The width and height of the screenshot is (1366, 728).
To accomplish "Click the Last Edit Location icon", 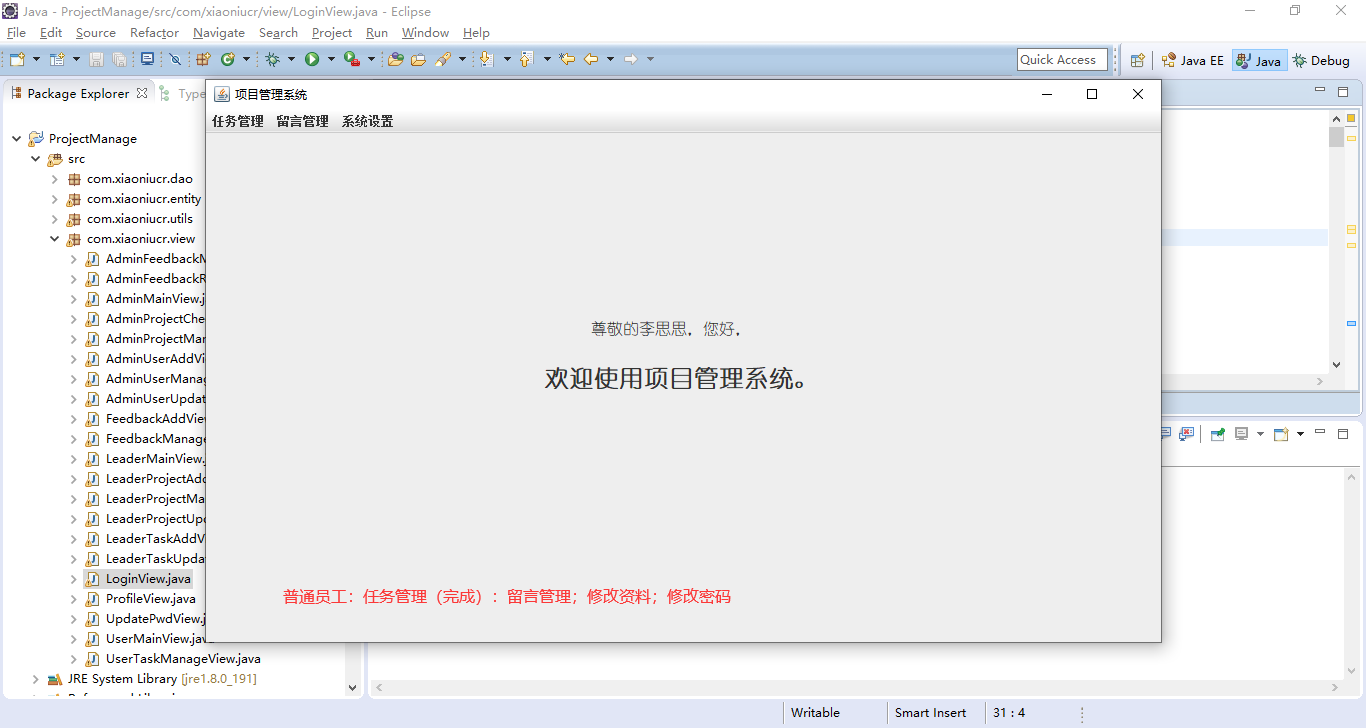I will [x=567, y=60].
